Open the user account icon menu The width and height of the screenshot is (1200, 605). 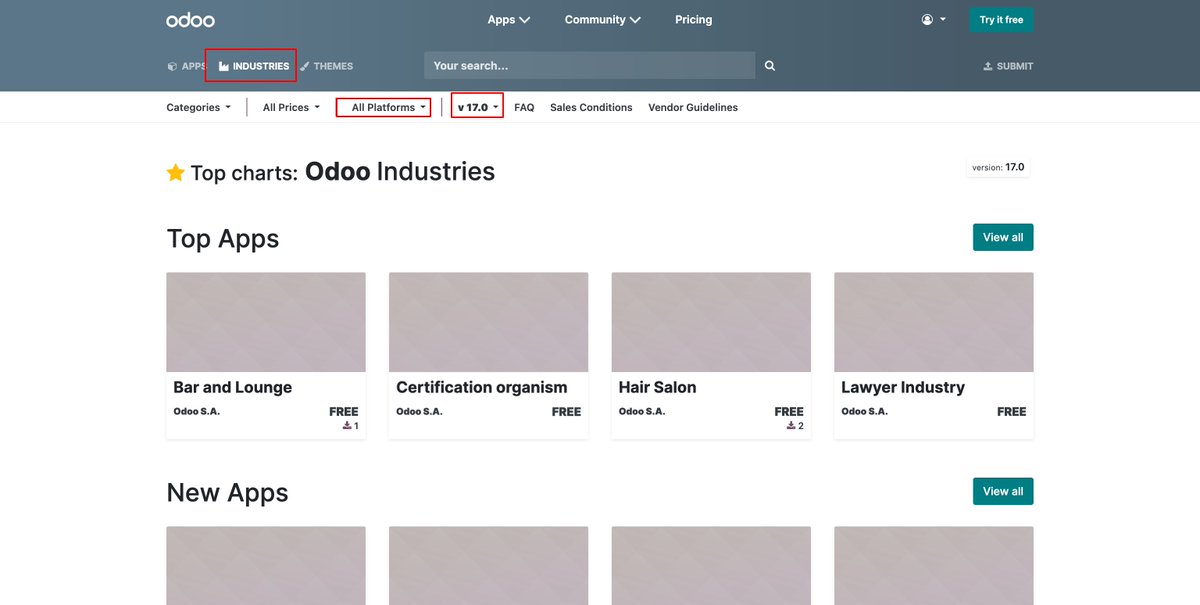pyautogui.click(x=933, y=20)
